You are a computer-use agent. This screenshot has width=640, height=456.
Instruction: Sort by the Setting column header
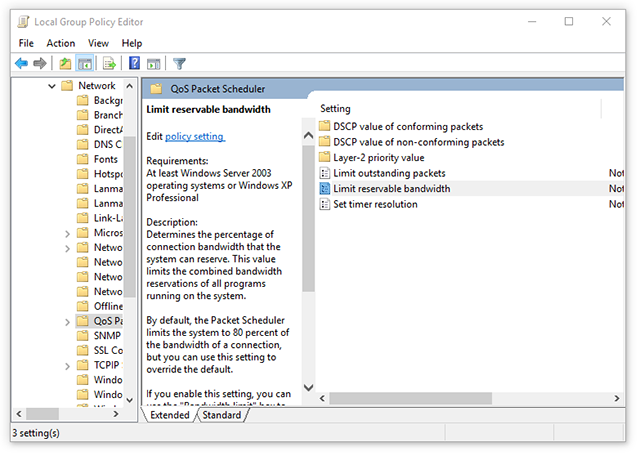tap(335, 108)
